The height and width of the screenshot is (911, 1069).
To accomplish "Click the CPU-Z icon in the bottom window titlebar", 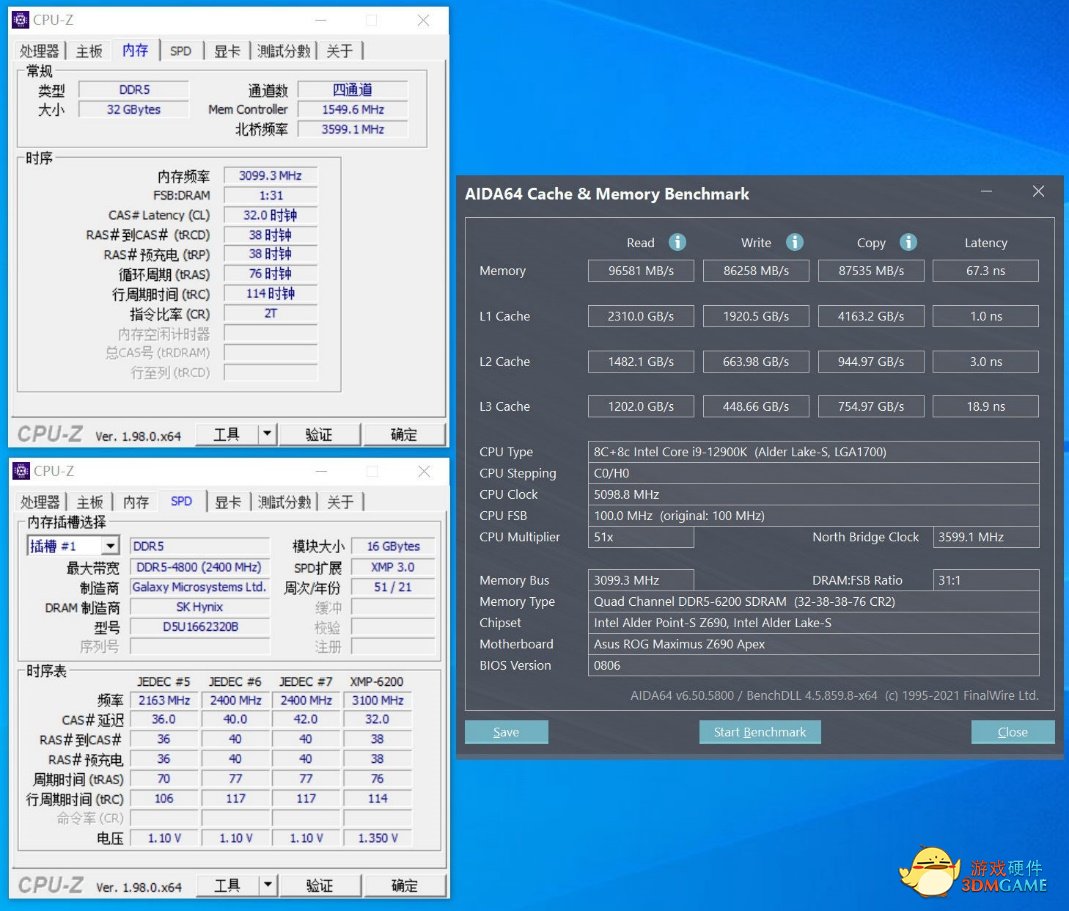I will click(x=20, y=470).
